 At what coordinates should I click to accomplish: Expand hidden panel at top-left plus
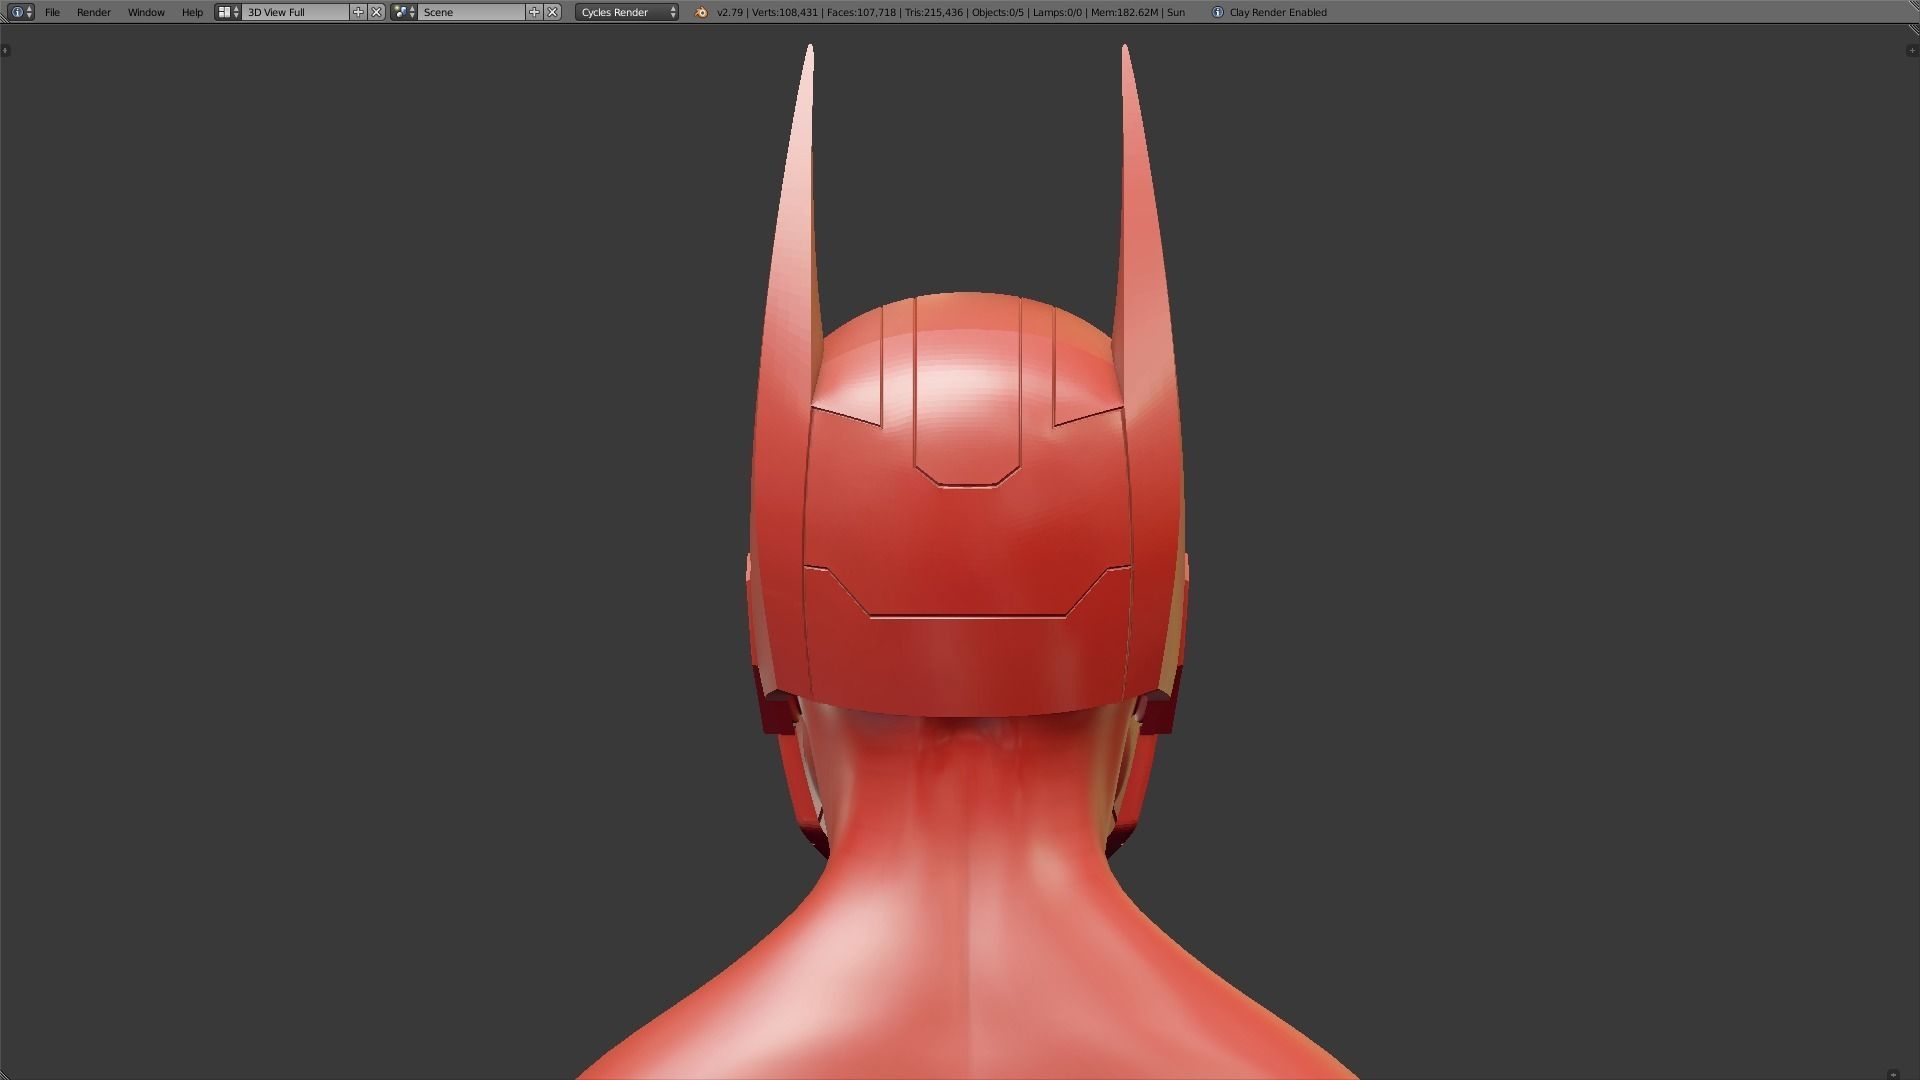[x=5, y=50]
